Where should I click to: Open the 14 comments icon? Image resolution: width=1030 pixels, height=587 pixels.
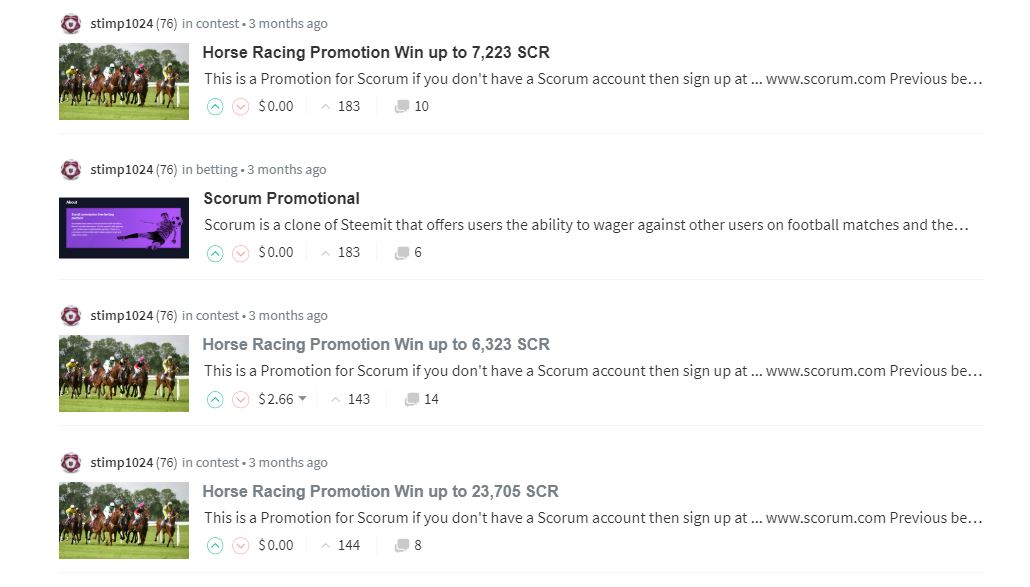point(411,399)
